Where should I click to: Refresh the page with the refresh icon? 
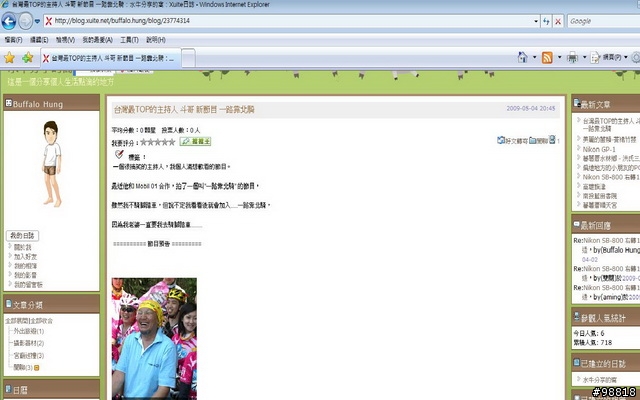[546, 21]
